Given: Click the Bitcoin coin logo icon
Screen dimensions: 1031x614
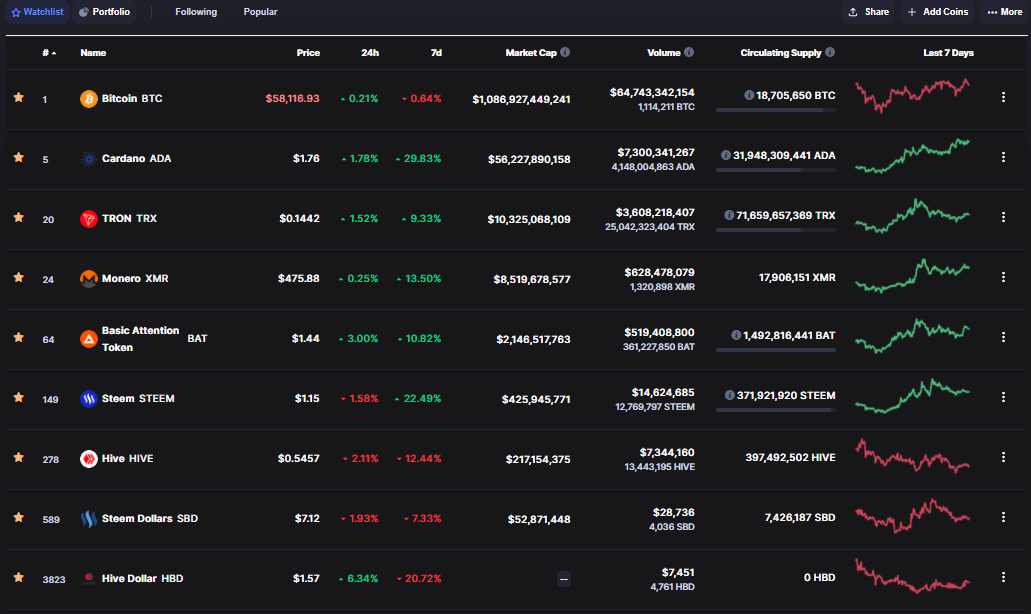Looking at the screenshot, I should click(89, 99).
